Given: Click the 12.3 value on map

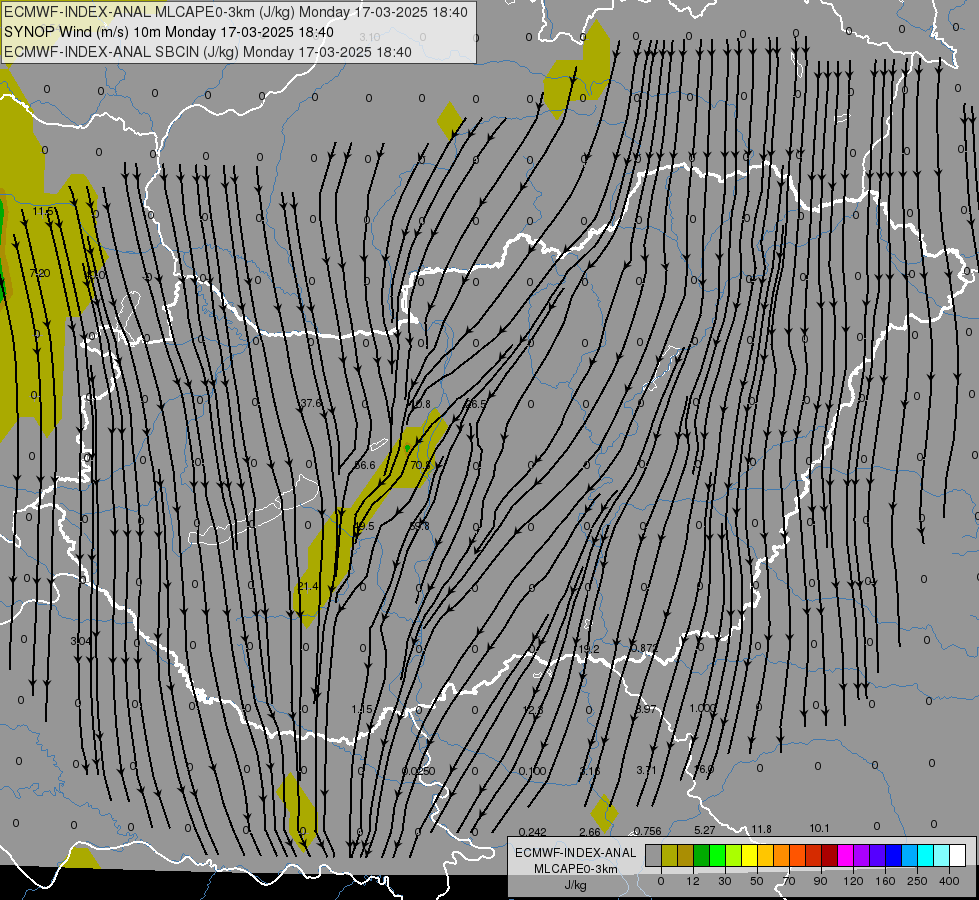Looking at the screenshot, I should coord(533,710).
